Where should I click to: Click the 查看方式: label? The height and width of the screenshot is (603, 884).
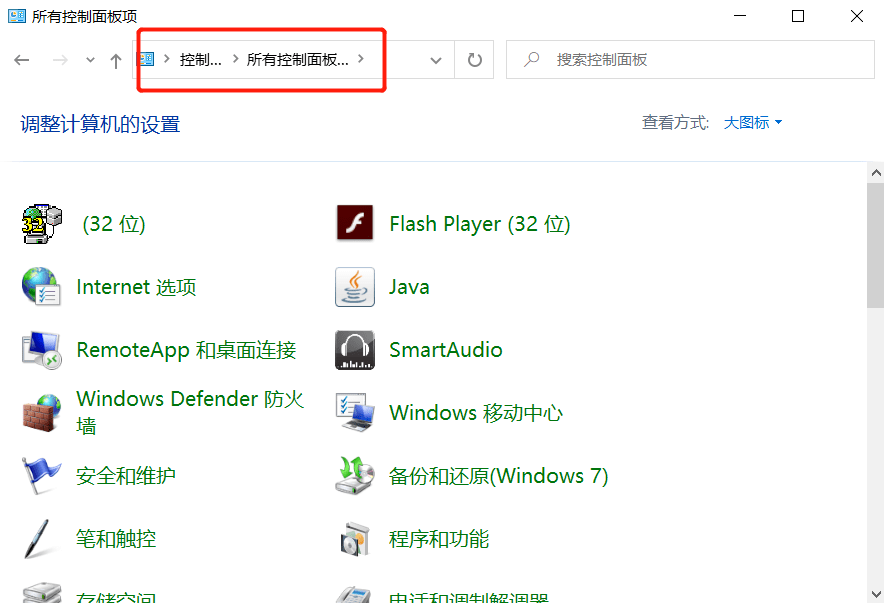tap(675, 122)
